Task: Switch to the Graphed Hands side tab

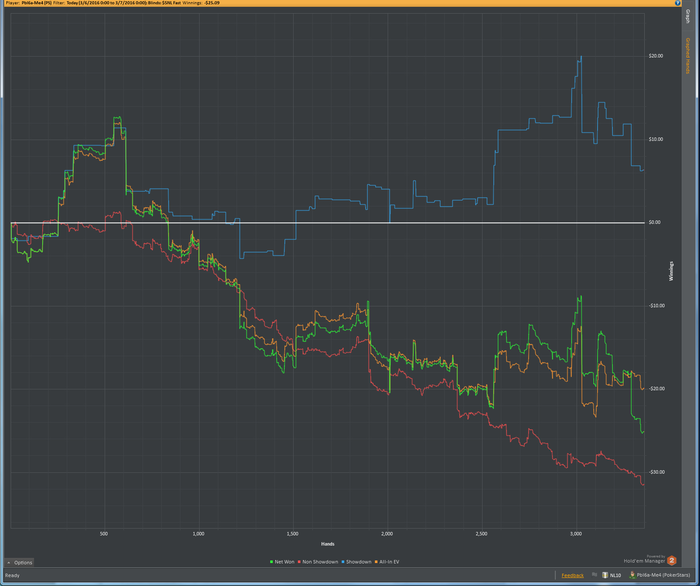Action: tap(688, 56)
